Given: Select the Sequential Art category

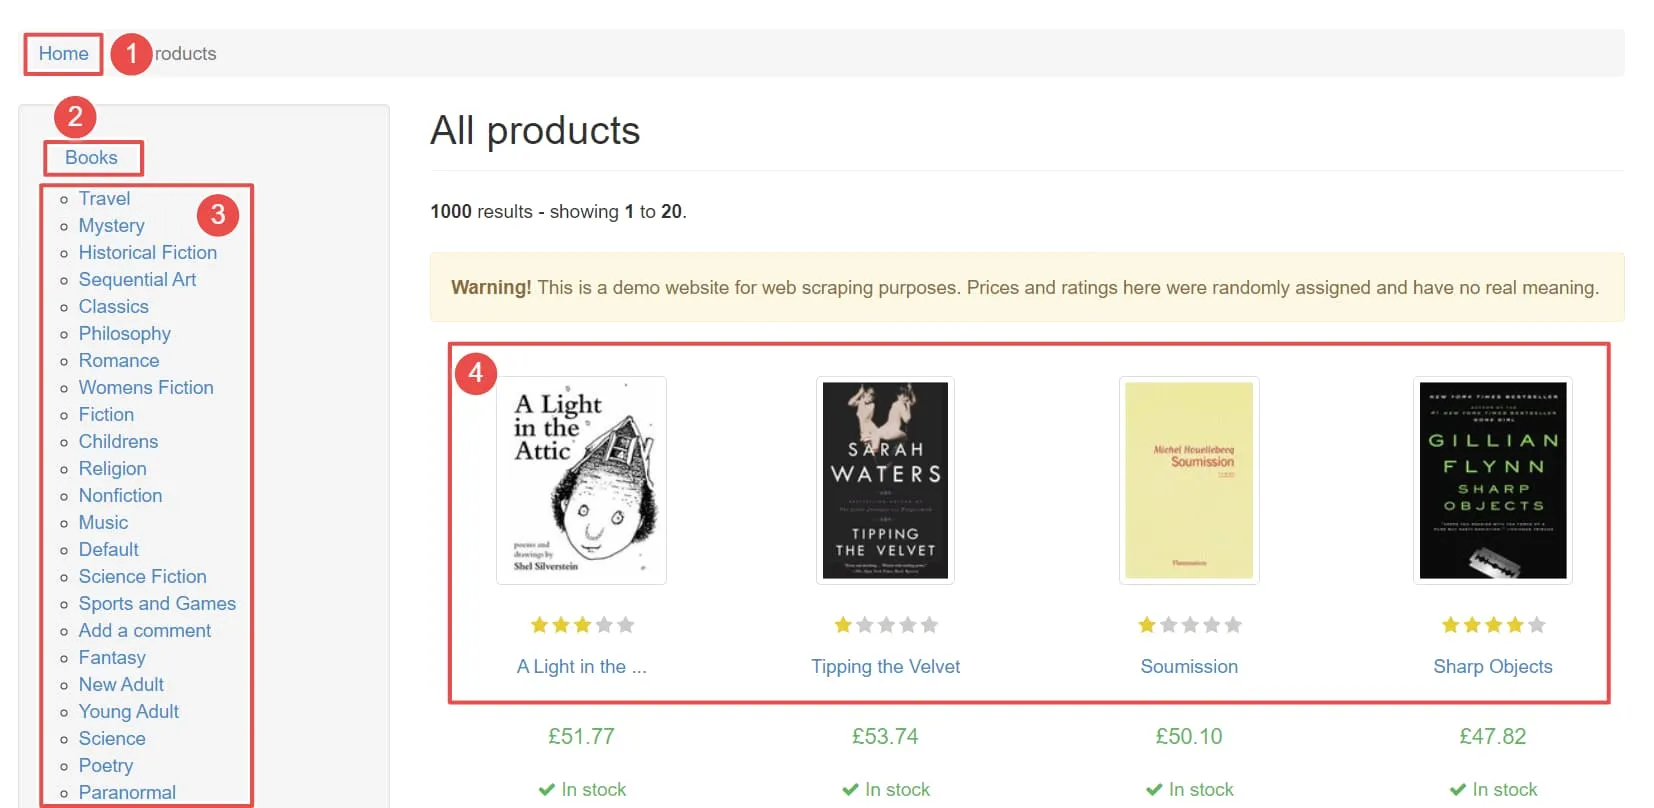Looking at the screenshot, I should point(137,280).
